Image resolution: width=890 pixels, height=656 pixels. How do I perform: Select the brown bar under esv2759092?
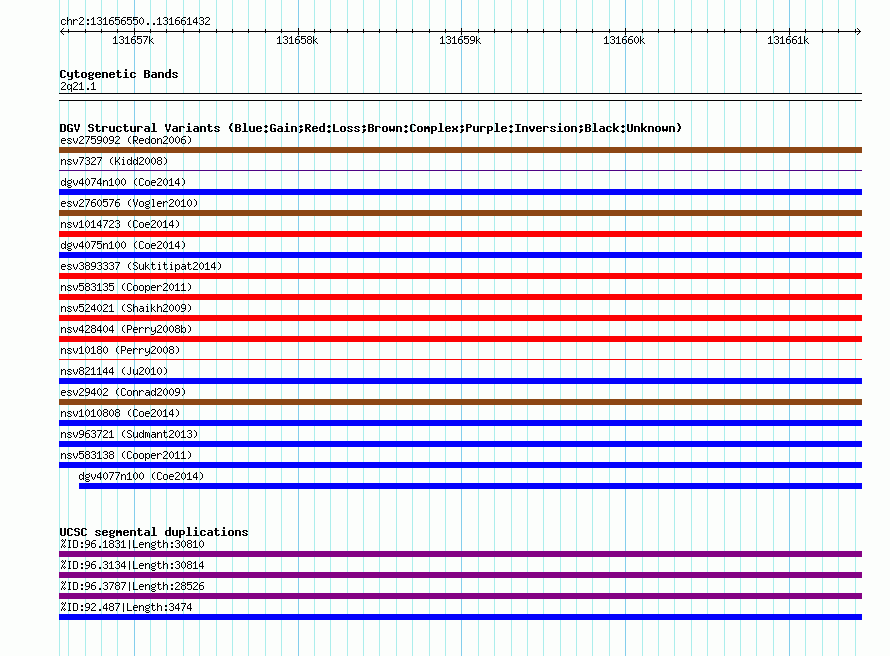click(460, 150)
